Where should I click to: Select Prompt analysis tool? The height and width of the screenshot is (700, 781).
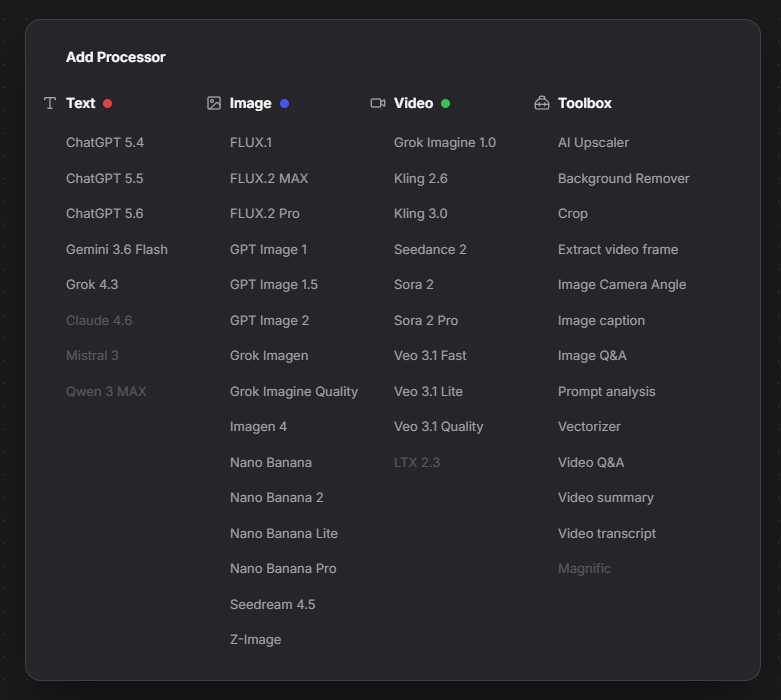point(607,391)
